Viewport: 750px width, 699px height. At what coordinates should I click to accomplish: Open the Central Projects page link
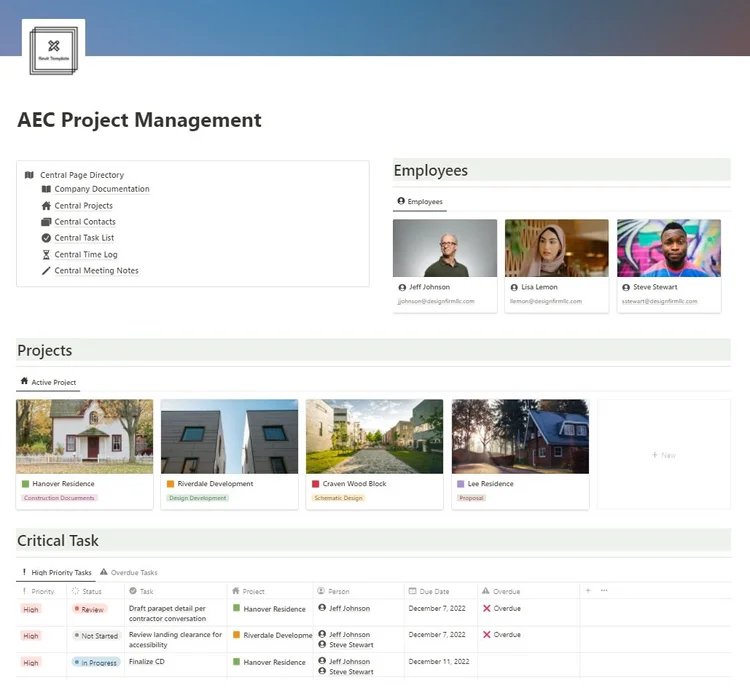(x=84, y=206)
